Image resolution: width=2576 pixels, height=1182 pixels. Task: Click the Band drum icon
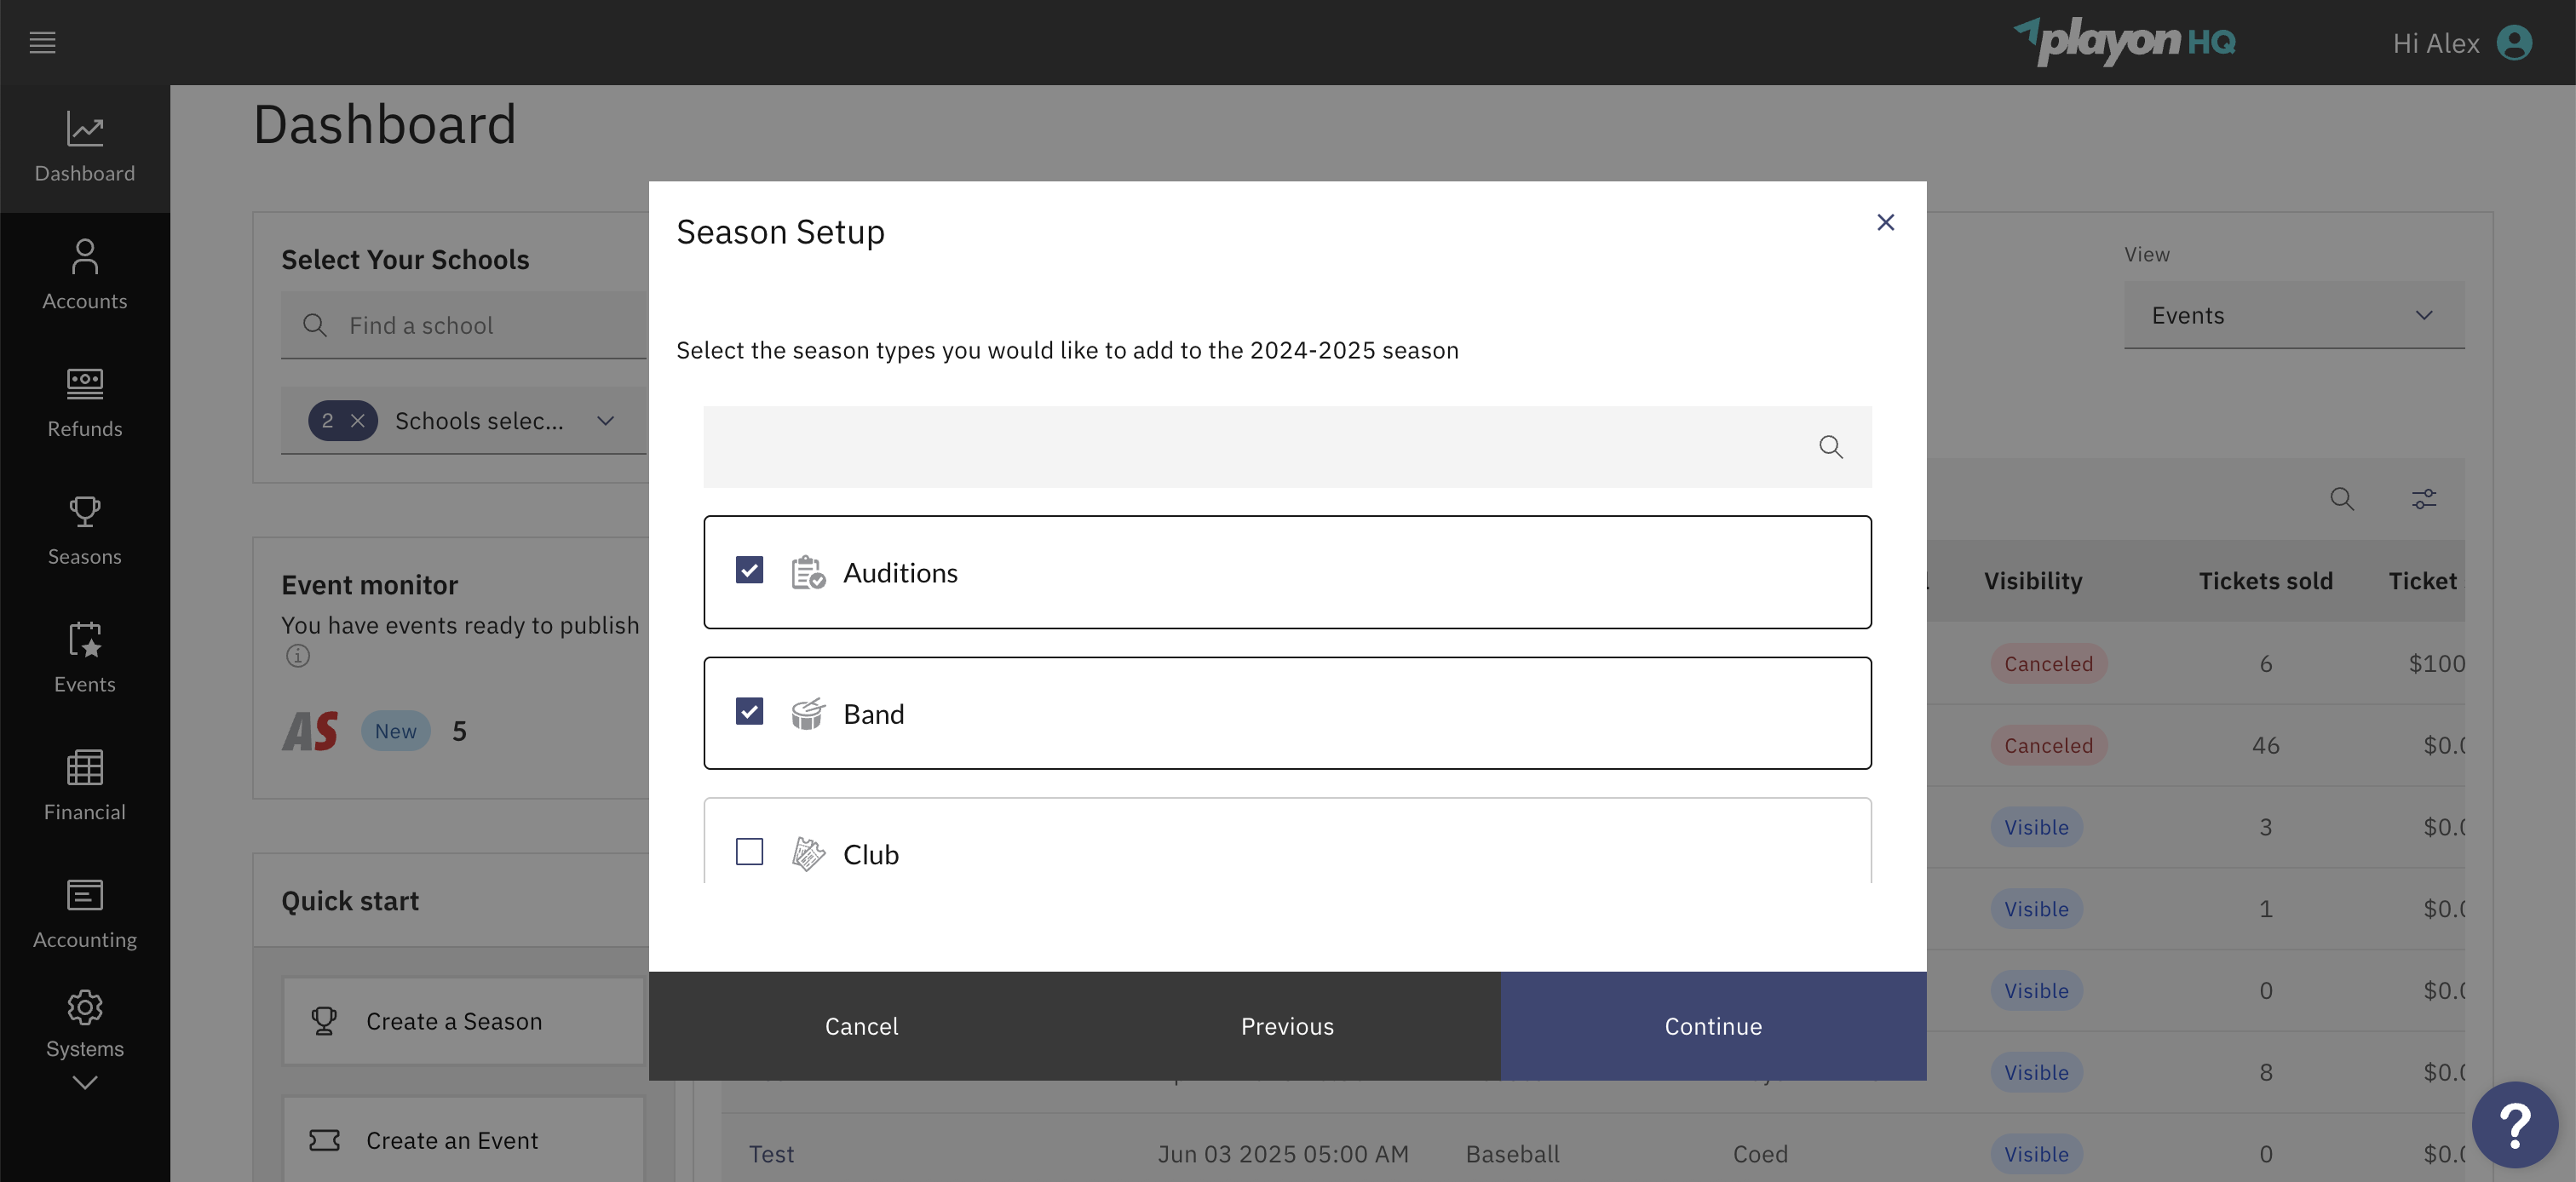coord(808,714)
